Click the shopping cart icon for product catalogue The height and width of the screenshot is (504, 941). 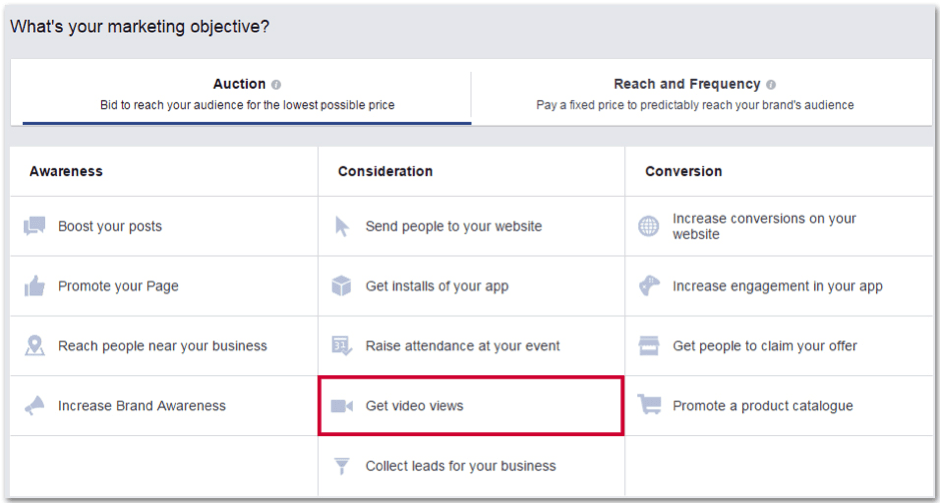pos(649,405)
